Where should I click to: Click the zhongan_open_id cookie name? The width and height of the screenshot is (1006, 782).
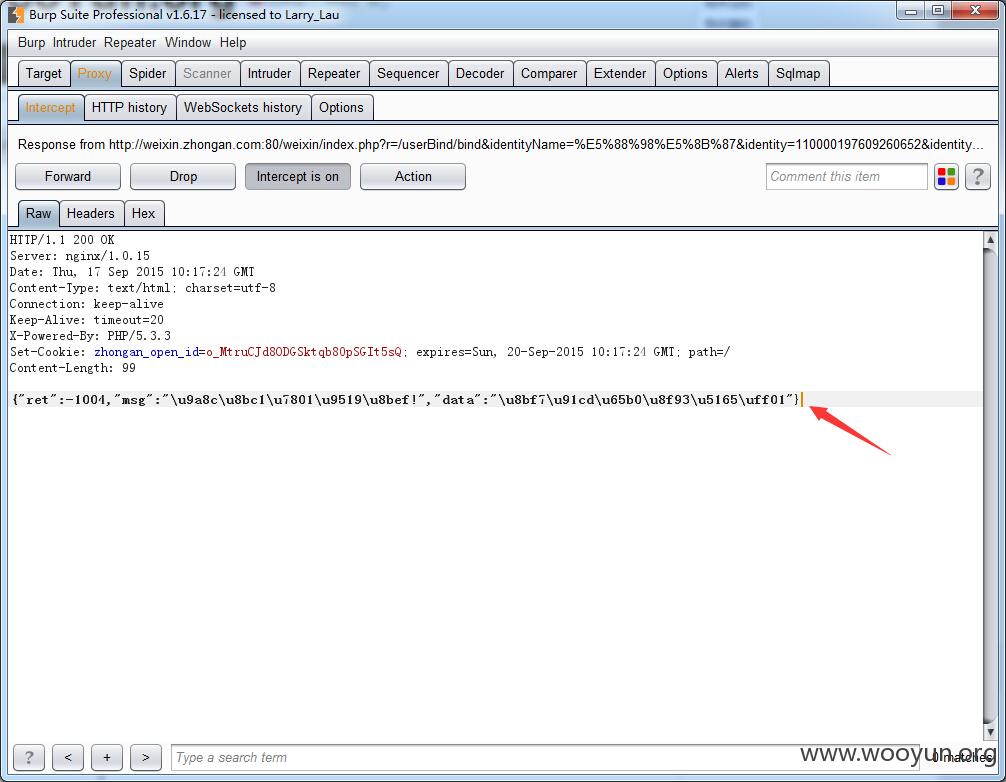click(146, 352)
